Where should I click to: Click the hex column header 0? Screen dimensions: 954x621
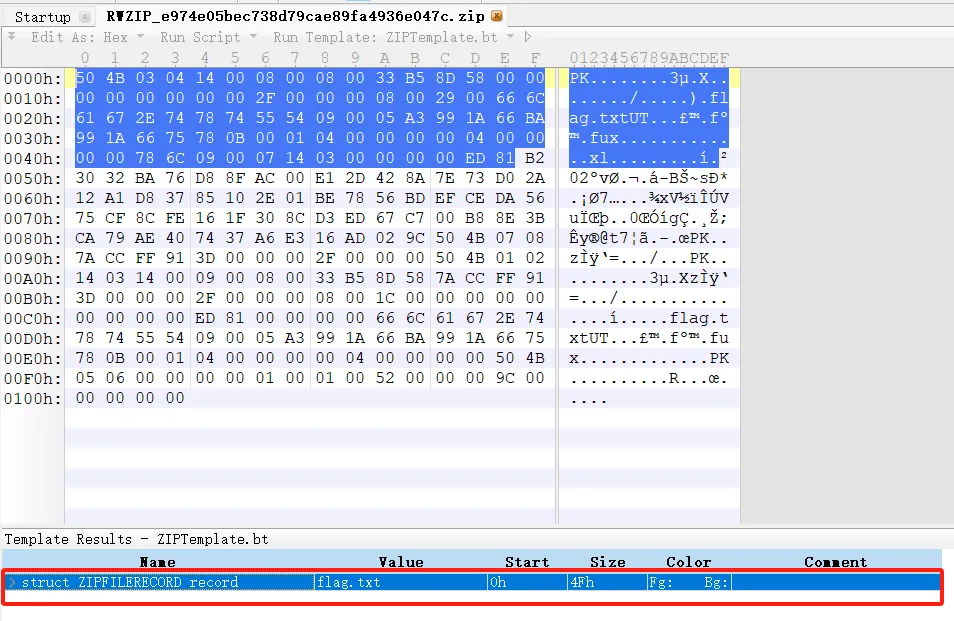85,58
